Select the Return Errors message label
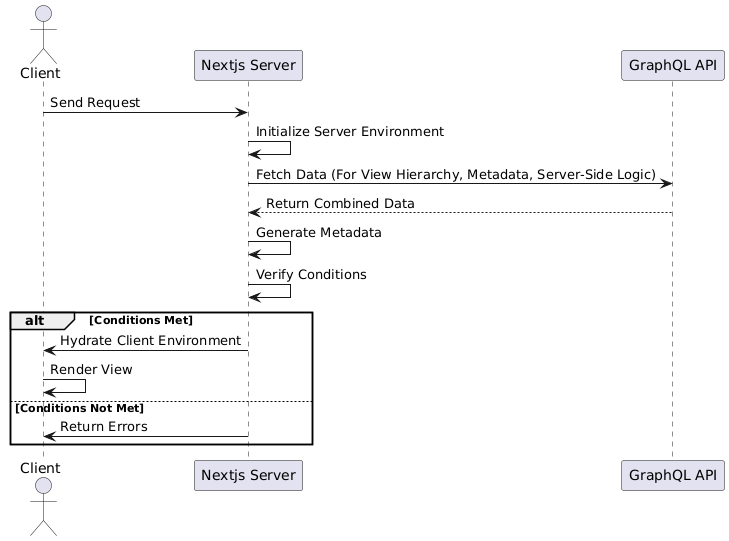 pyautogui.click(x=103, y=427)
